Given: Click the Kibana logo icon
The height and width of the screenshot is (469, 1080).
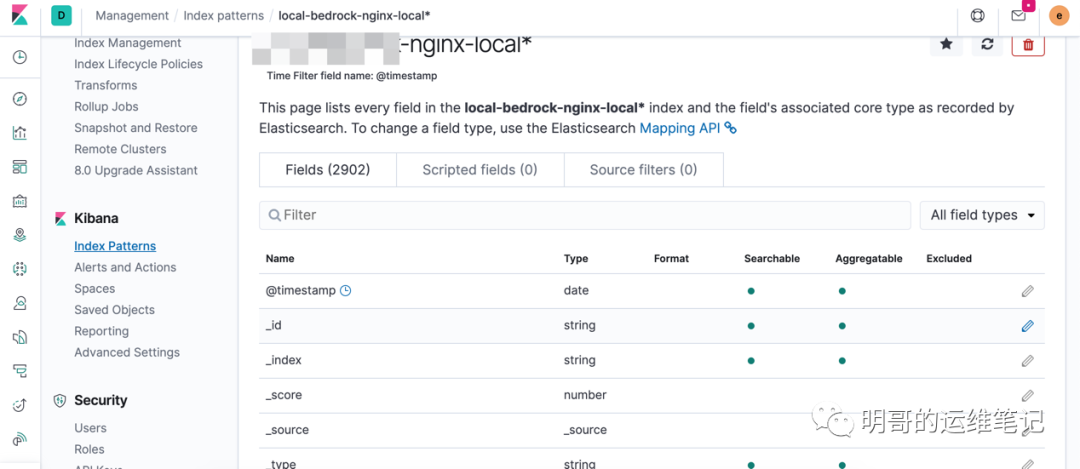Looking at the screenshot, I should pos(19,15).
